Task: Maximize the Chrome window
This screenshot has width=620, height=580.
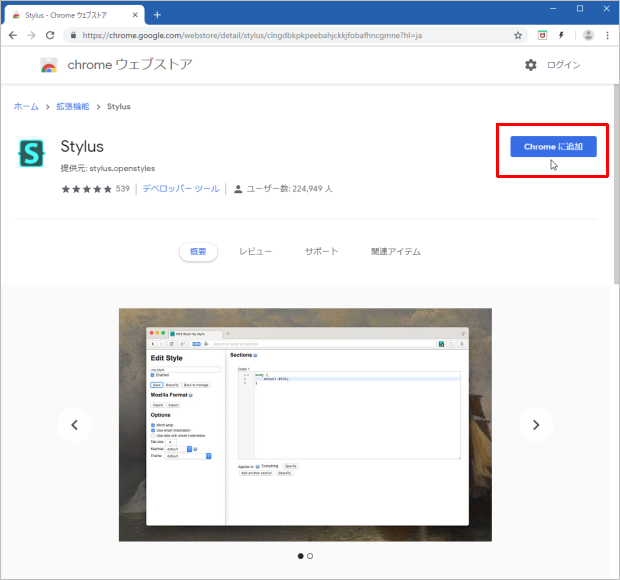Action: [580, 8]
